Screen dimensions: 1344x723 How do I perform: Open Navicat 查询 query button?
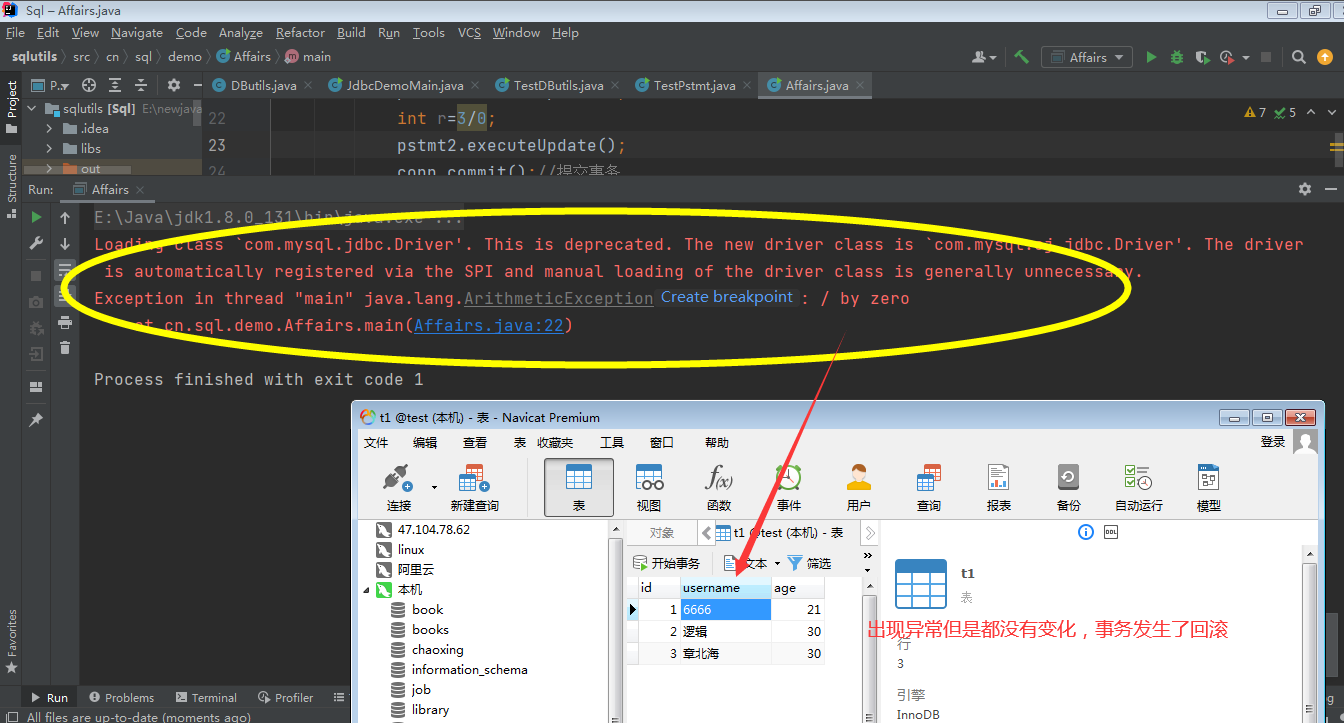[929, 487]
